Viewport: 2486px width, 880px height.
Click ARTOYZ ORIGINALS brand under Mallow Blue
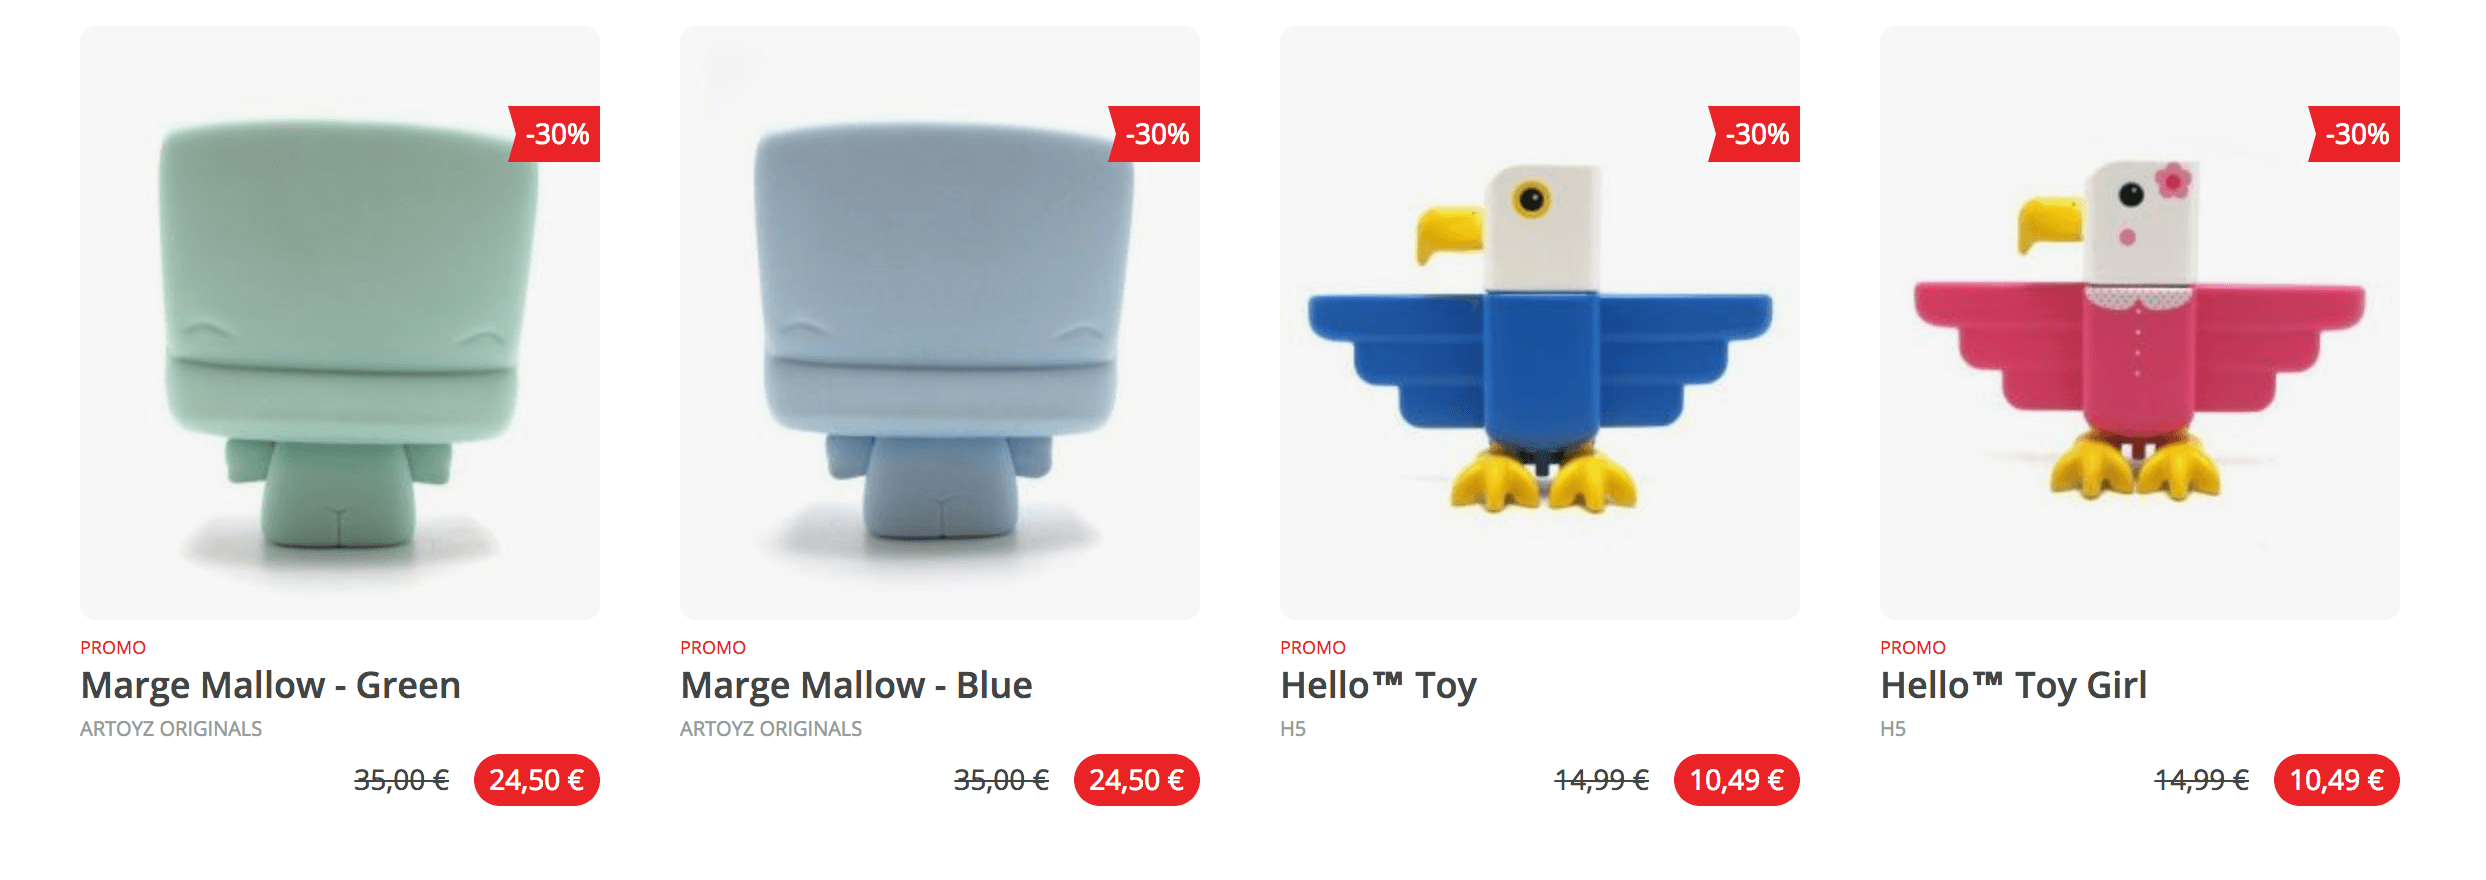(771, 729)
